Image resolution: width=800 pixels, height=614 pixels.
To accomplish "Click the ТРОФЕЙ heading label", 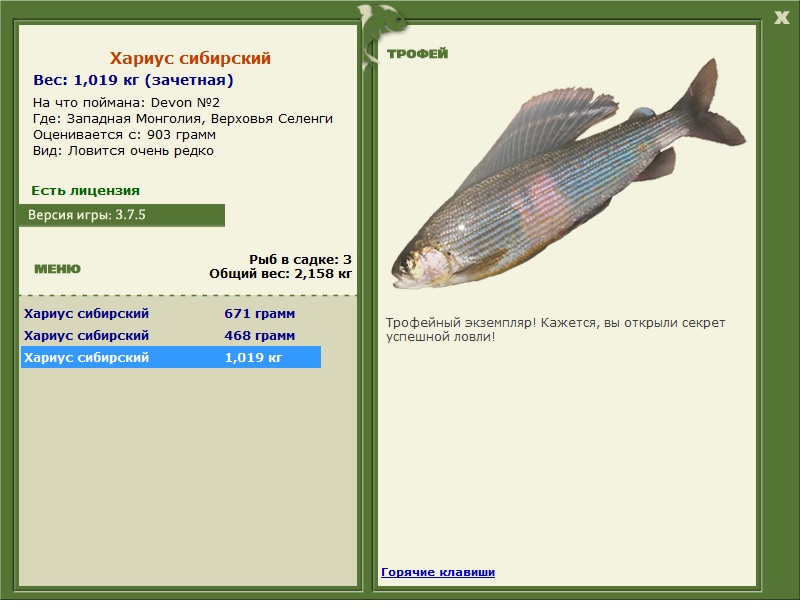I will point(417,54).
